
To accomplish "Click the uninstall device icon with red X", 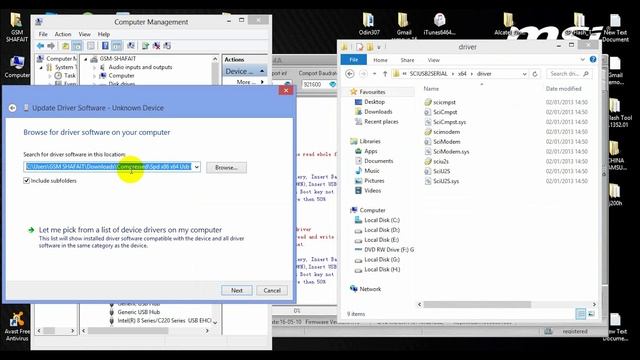I will [x=156, y=46].
